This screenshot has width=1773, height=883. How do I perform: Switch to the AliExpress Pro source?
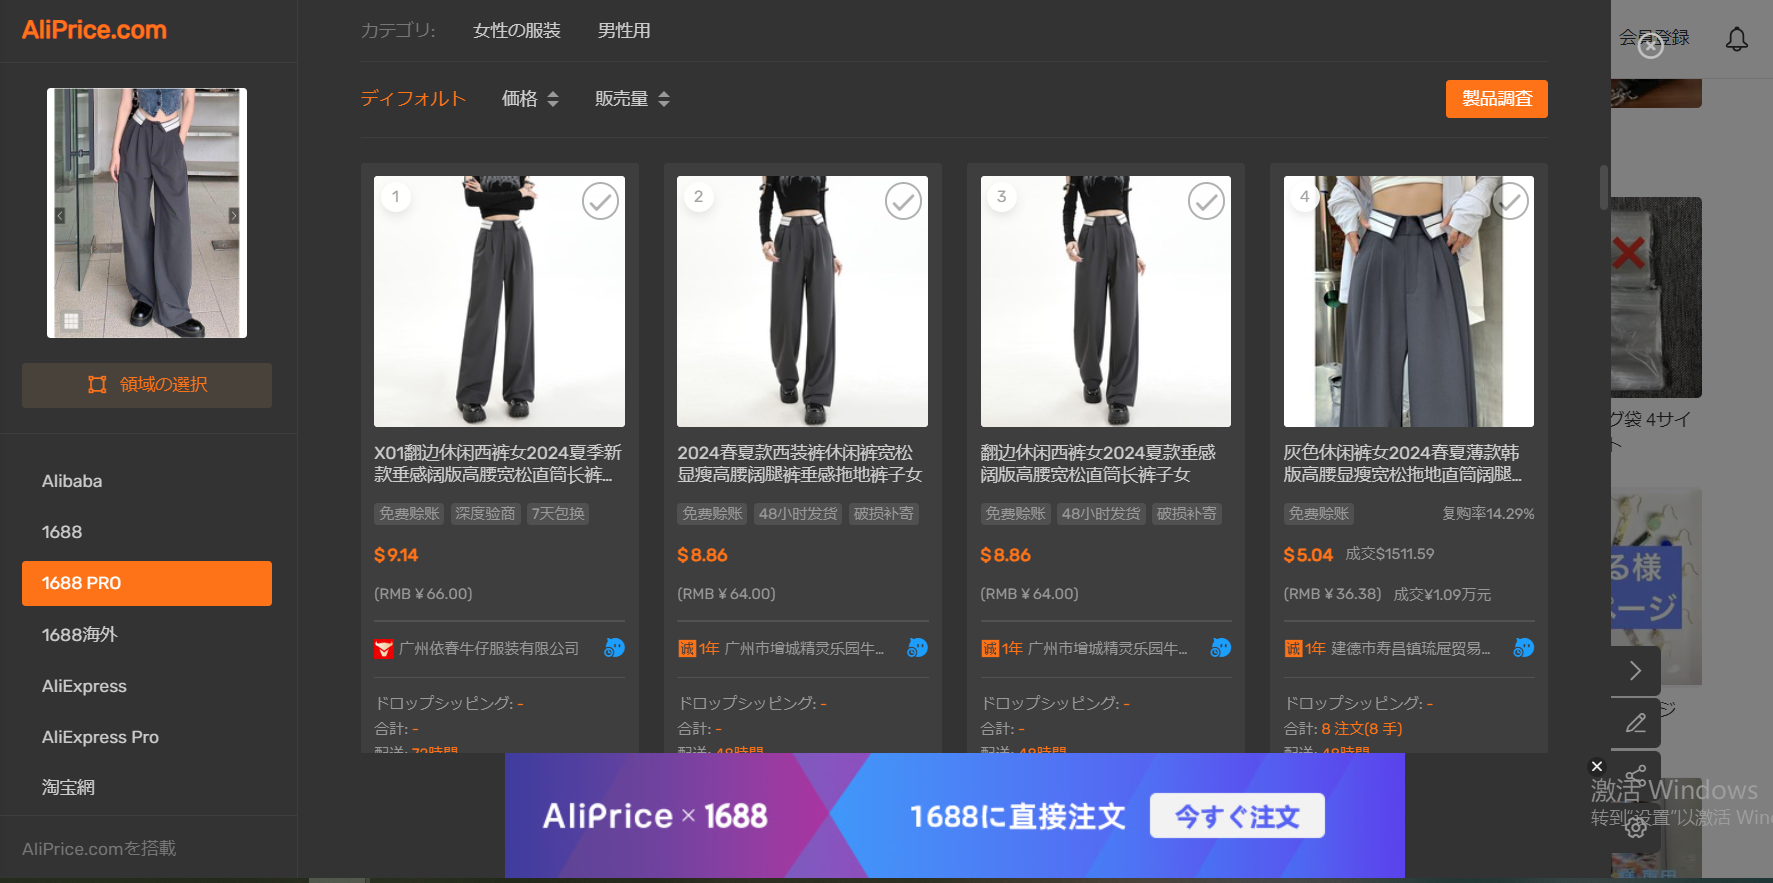(147, 737)
